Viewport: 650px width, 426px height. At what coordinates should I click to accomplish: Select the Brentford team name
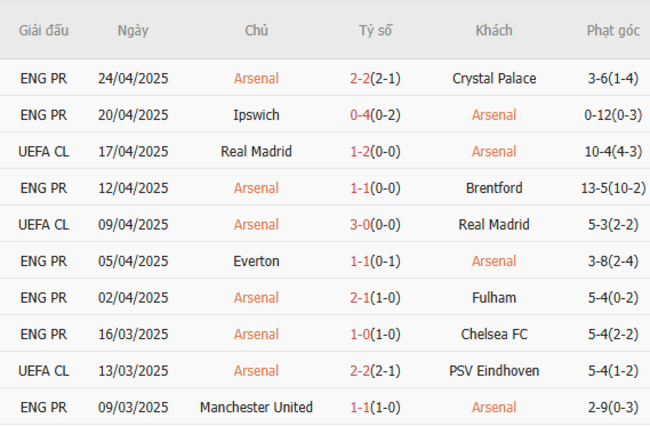point(494,188)
